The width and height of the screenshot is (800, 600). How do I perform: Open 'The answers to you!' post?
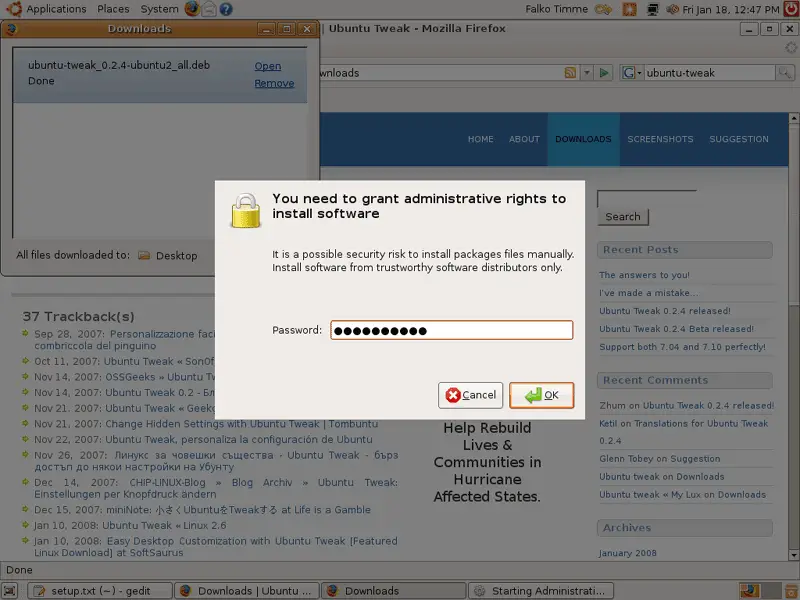coord(644,275)
